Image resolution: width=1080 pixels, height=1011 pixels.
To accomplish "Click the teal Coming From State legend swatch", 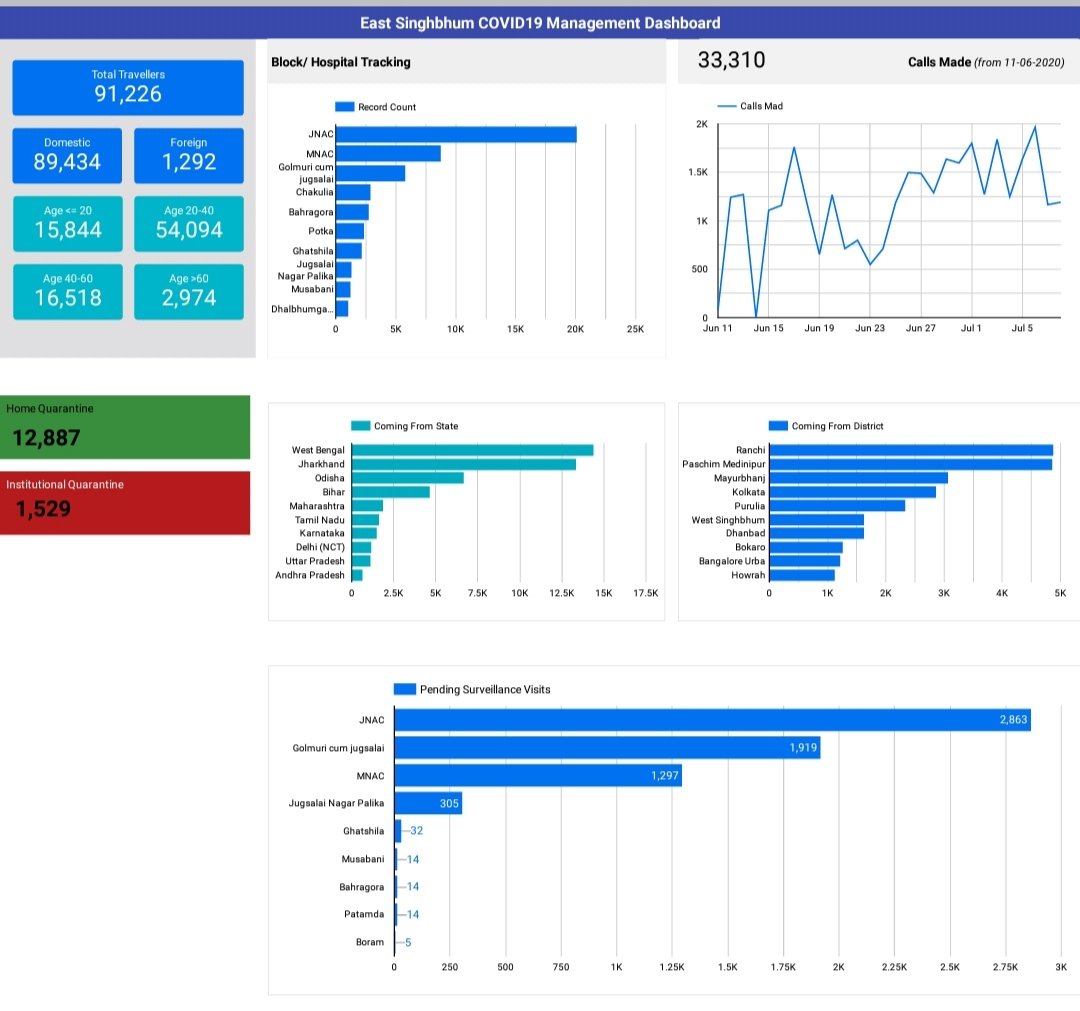I will (360, 426).
